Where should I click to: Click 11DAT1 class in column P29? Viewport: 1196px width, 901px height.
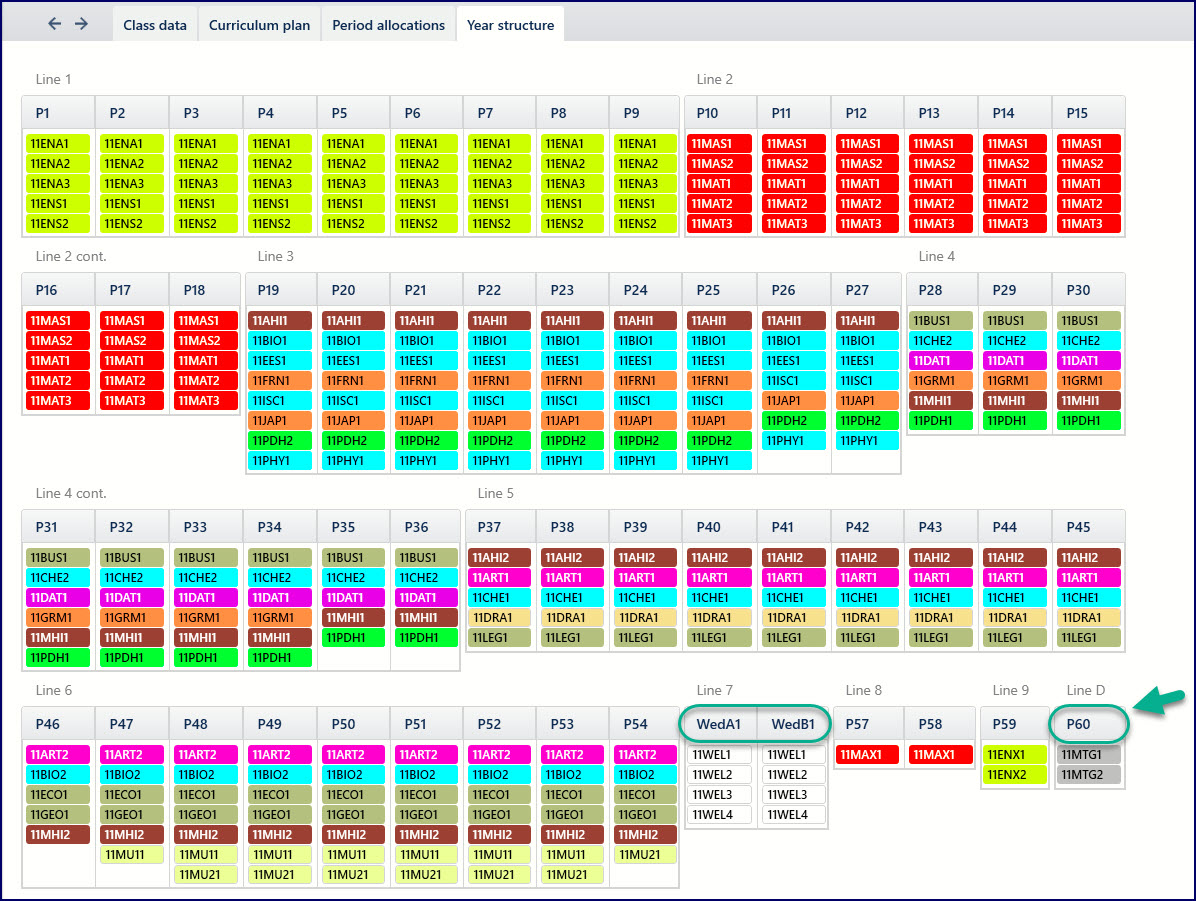1014,360
